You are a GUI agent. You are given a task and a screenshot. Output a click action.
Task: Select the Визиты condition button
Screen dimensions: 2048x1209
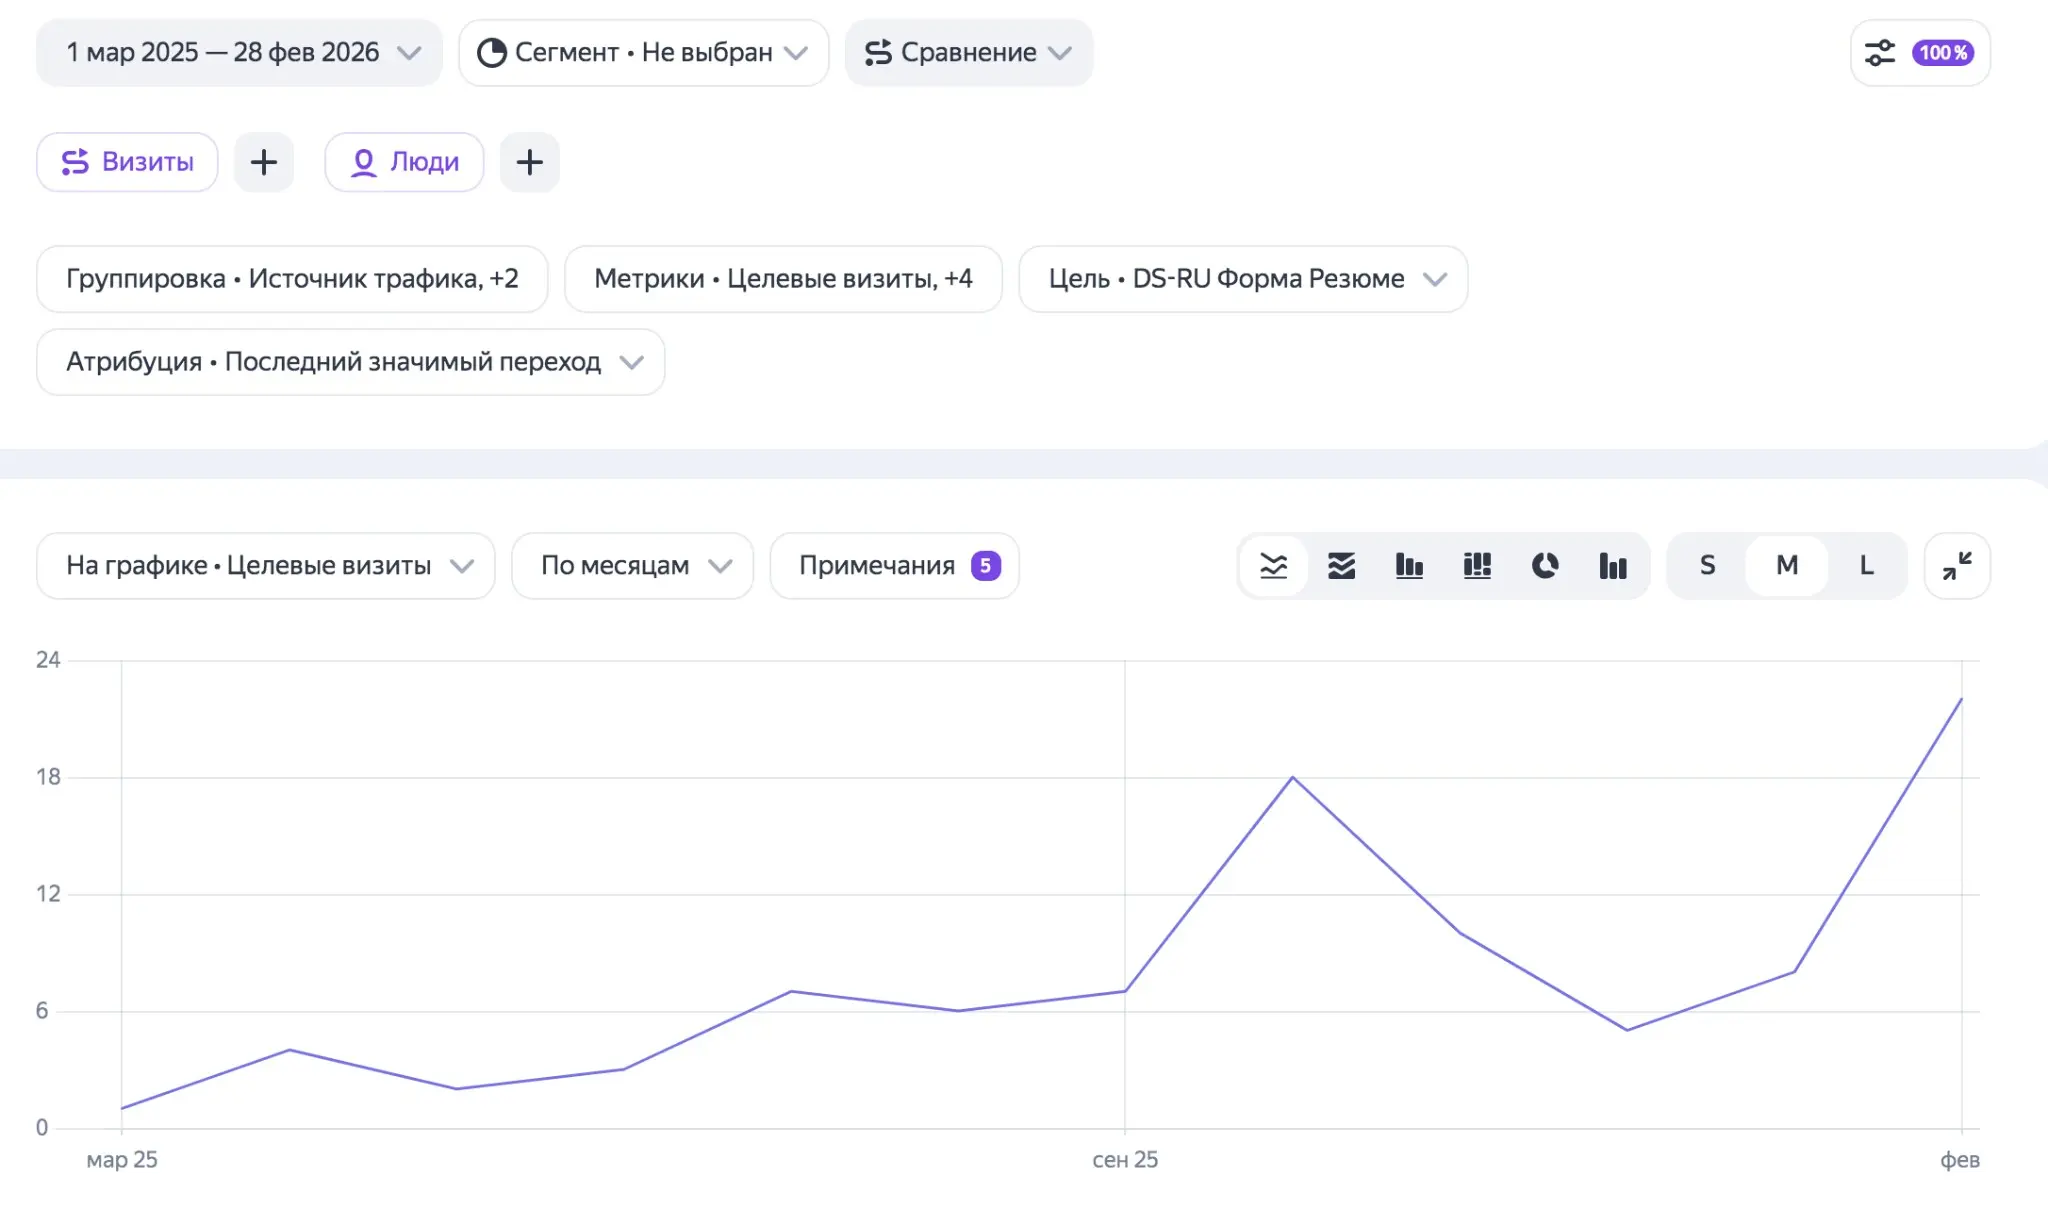pos(127,162)
